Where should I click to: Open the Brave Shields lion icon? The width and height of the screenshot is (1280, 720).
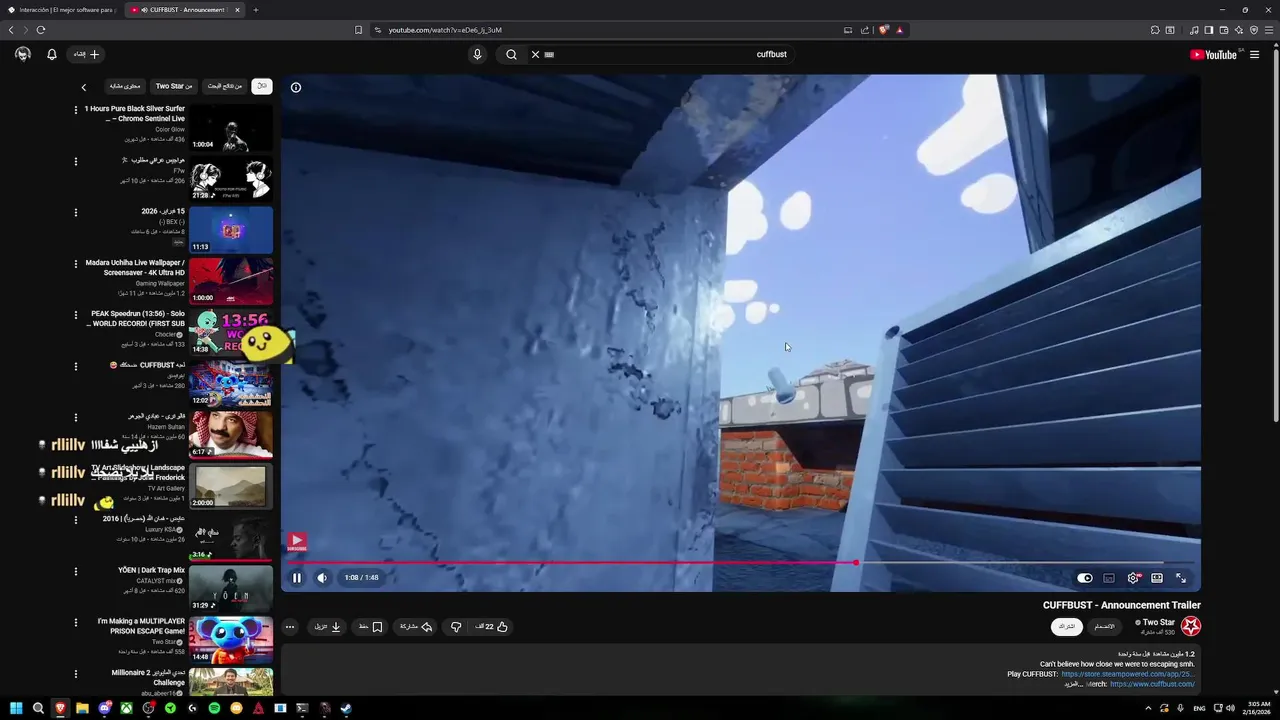(883, 30)
